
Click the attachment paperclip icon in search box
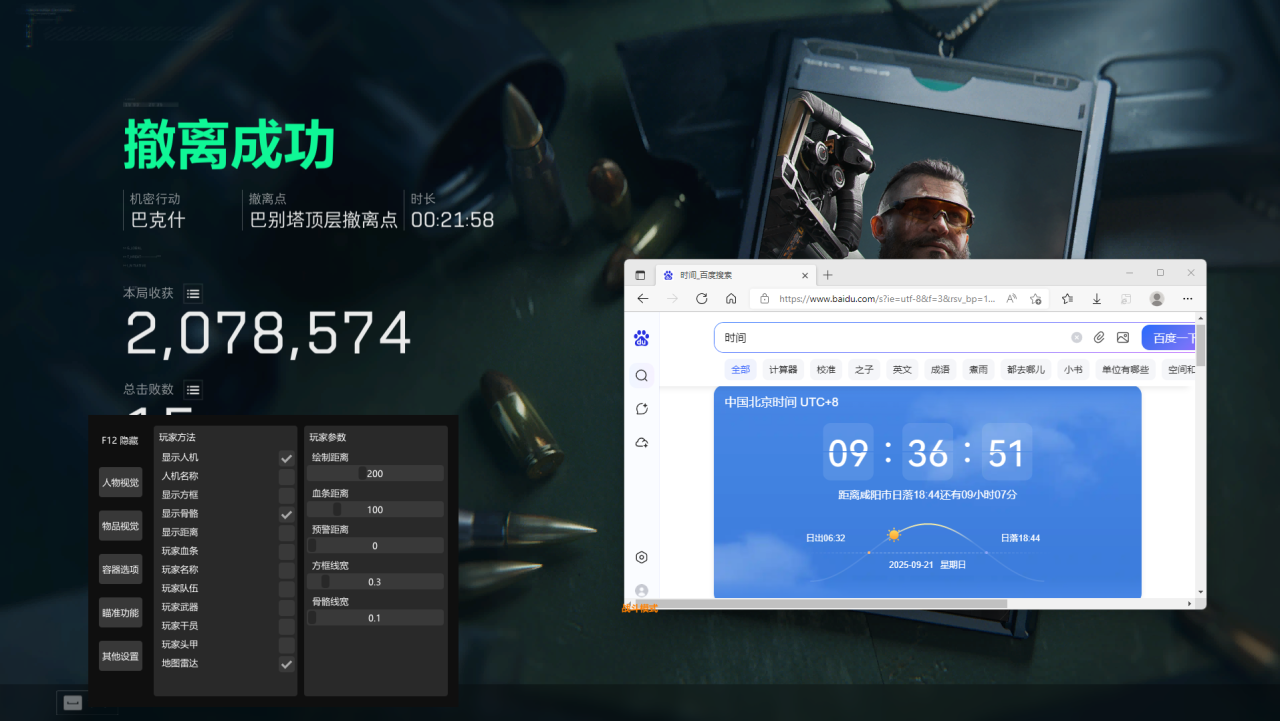1099,338
